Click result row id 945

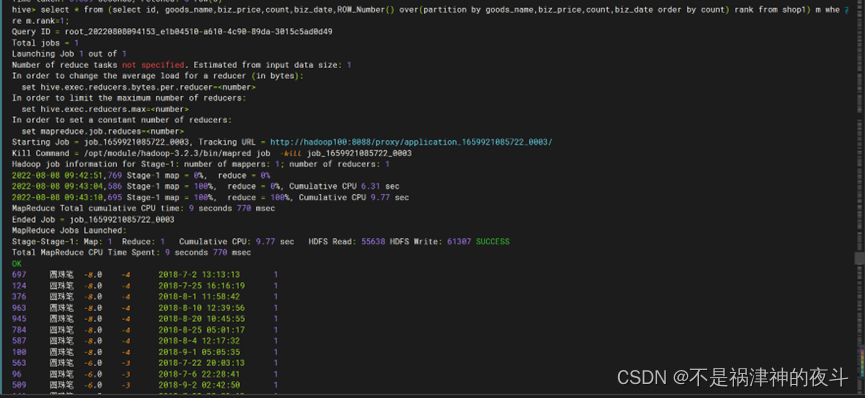[x=19, y=319]
